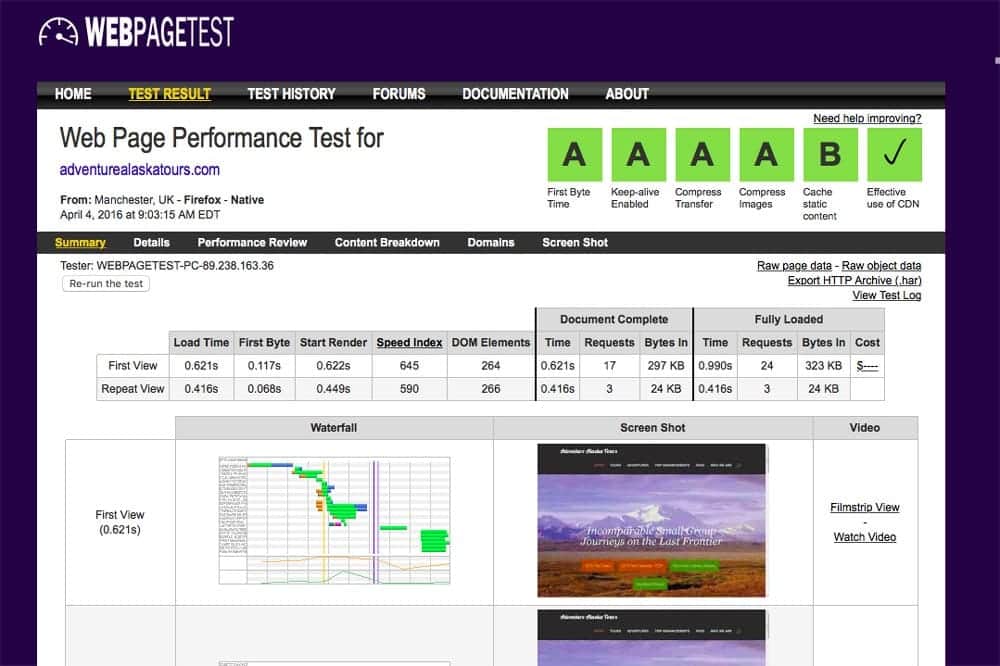Click the First Byte Time grade A box
This screenshot has height=666, width=1000.
pyautogui.click(x=575, y=154)
